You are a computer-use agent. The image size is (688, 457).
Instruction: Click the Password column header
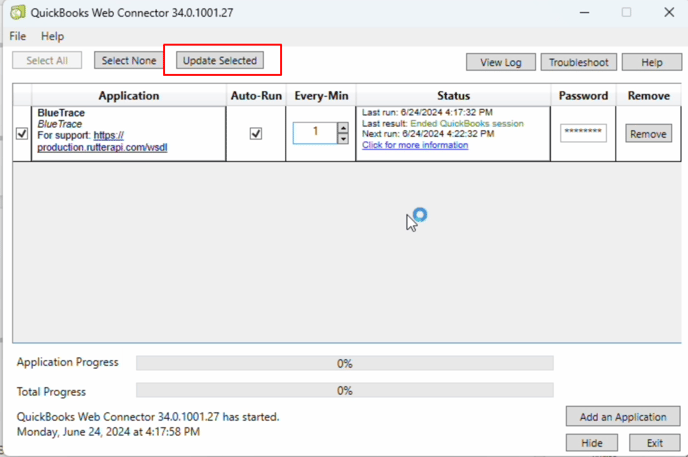(583, 96)
